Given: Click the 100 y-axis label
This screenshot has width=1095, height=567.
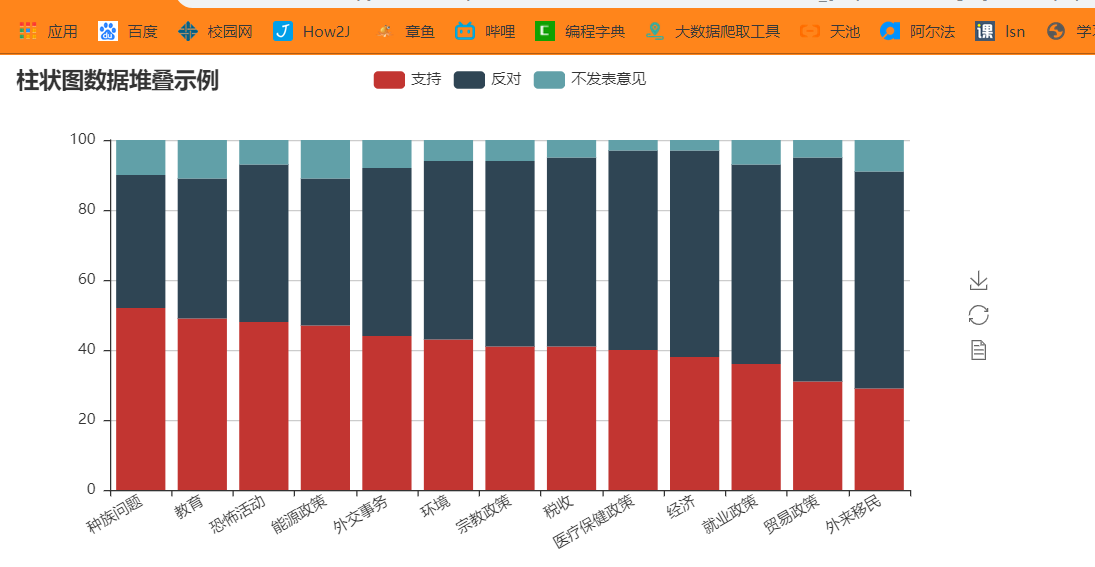Looking at the screenshot, I should [82, 140].
